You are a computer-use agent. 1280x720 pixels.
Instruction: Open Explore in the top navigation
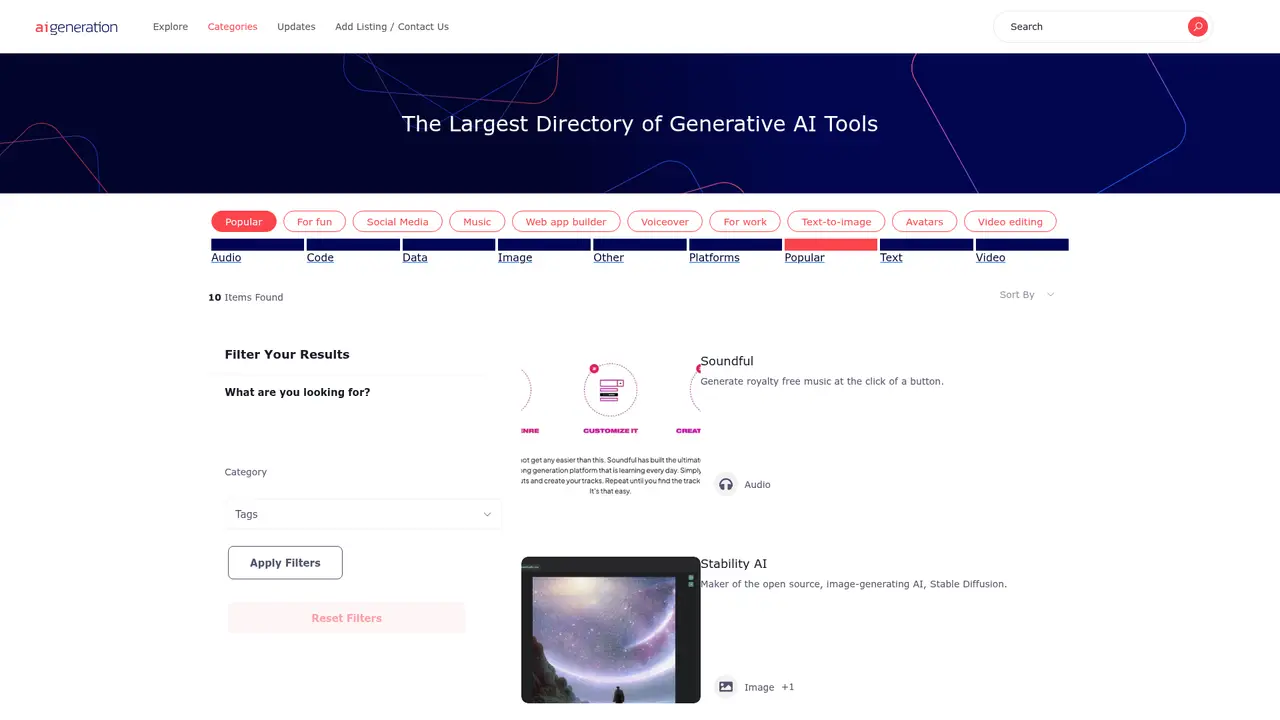click(170, 27)
